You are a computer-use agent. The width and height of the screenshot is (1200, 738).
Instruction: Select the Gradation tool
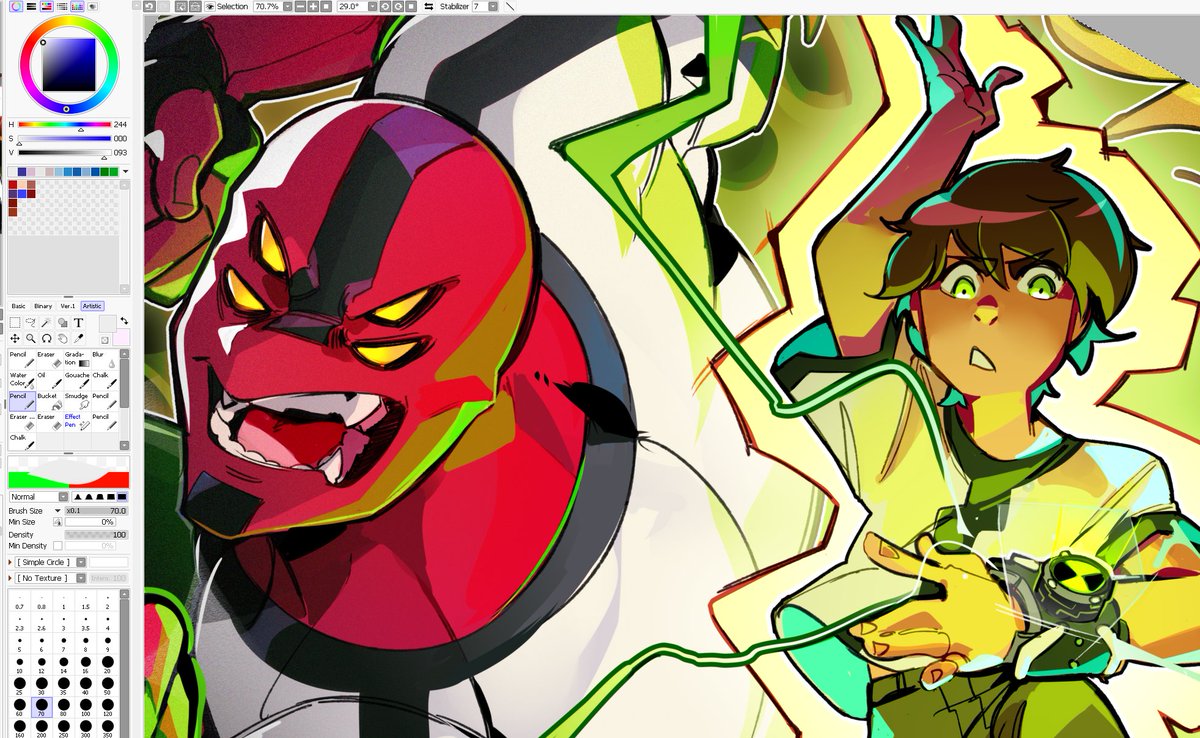coord(77,359)
